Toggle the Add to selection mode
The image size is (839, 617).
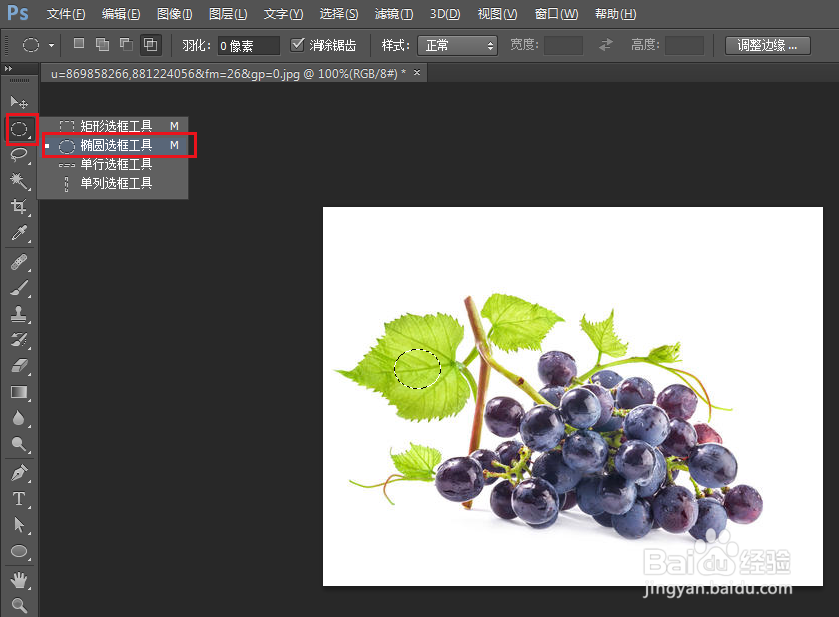coord(101,44)
